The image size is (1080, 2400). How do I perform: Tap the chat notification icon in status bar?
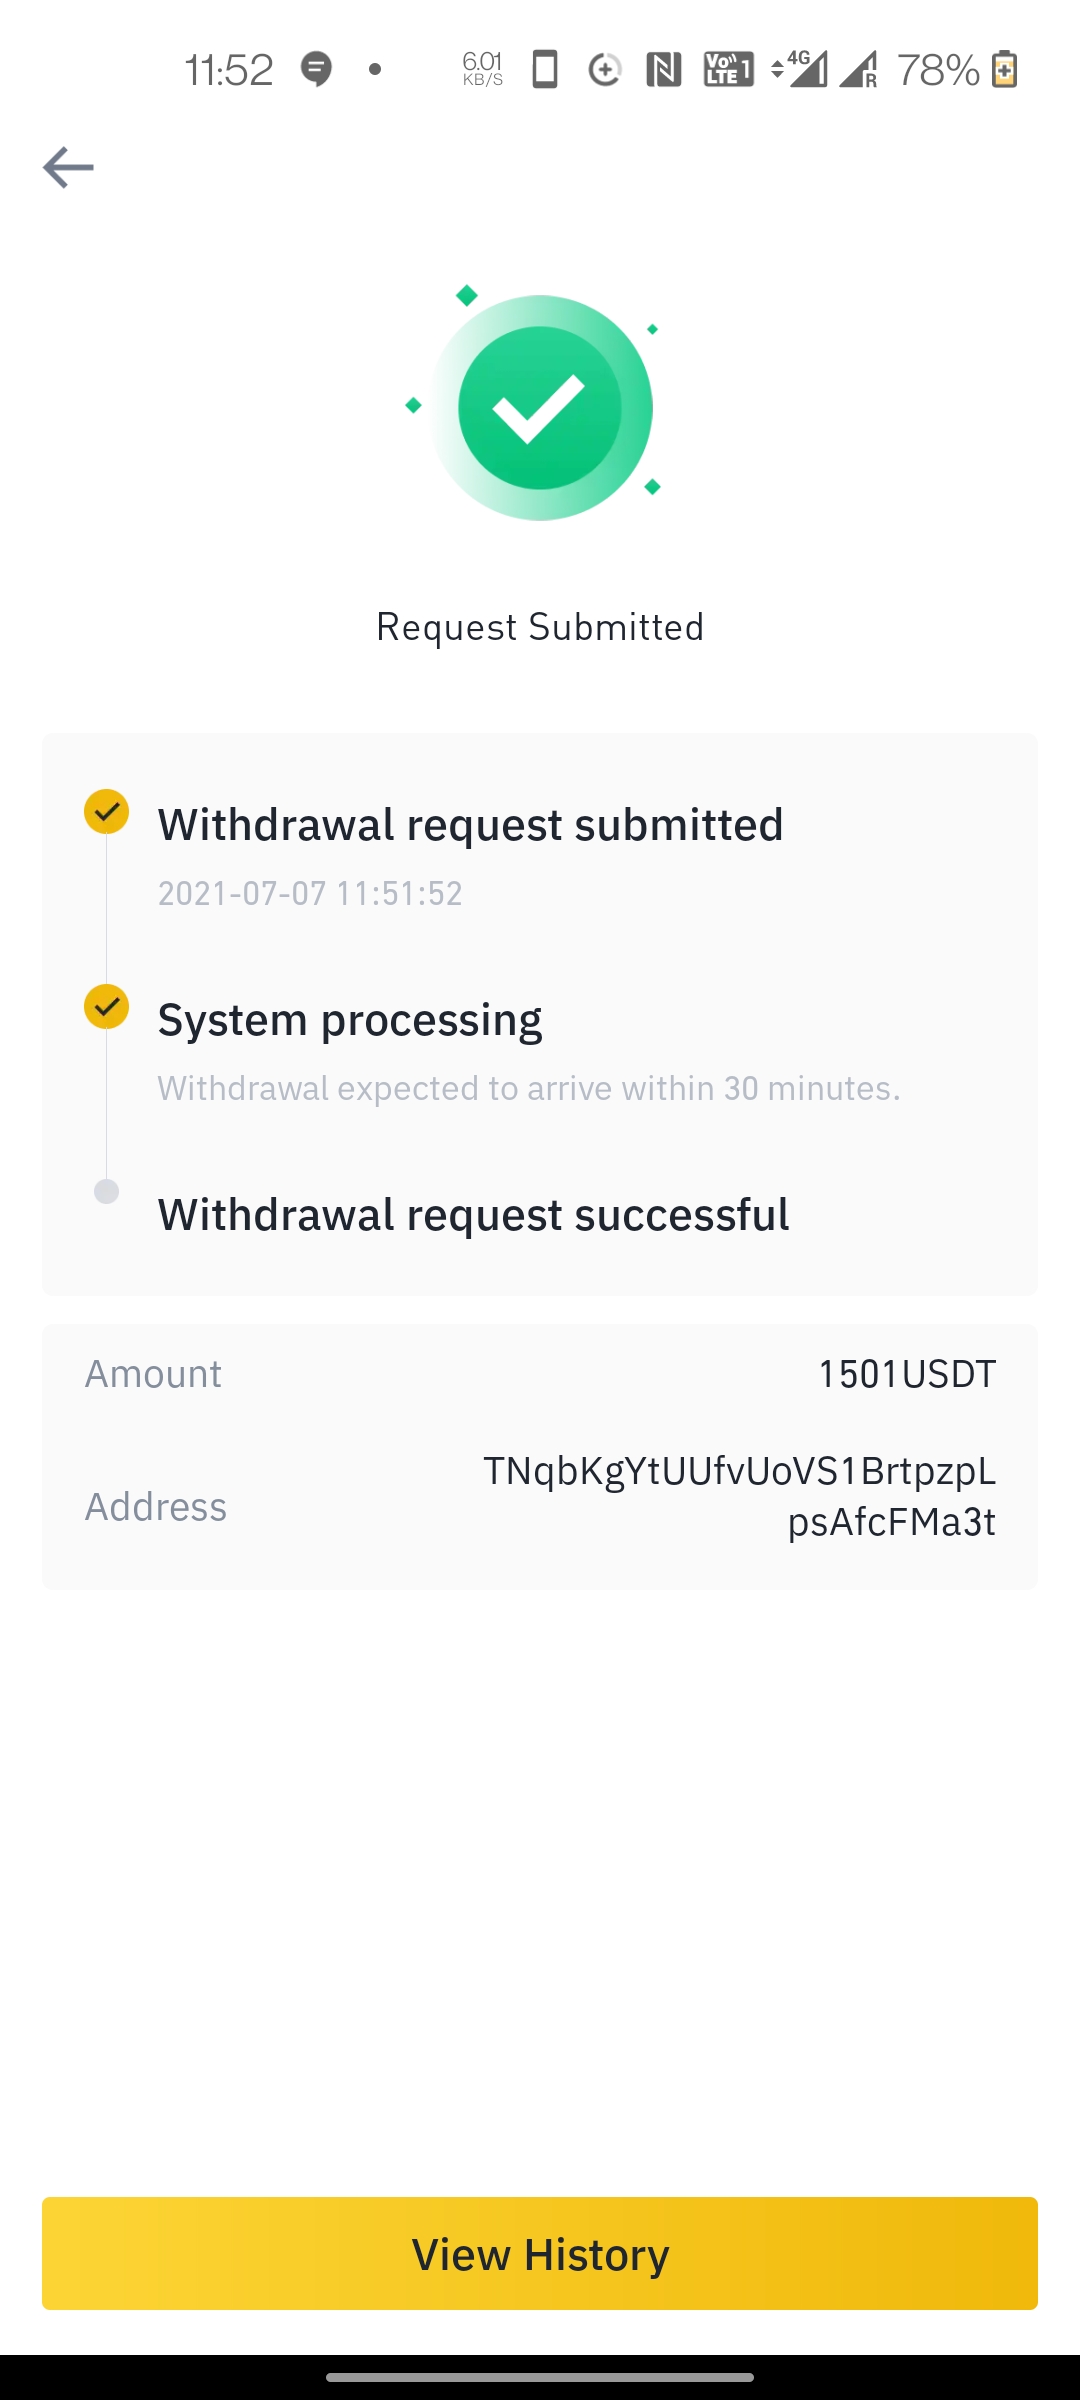(317, 69)
